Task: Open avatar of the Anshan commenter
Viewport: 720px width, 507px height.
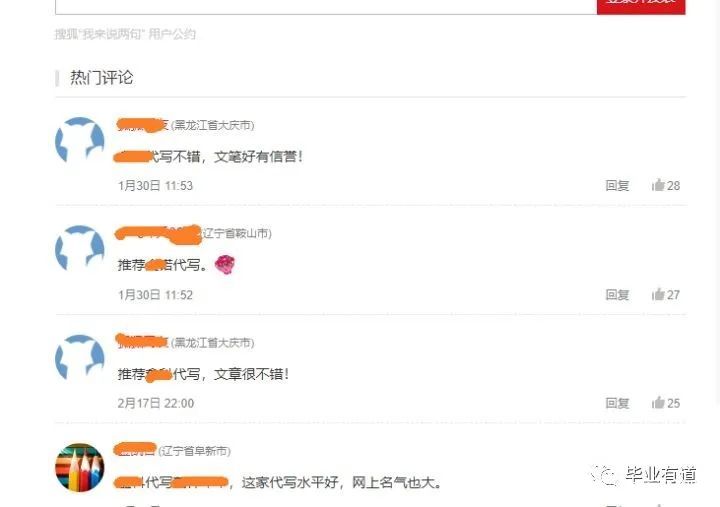Action: (80, 249)
